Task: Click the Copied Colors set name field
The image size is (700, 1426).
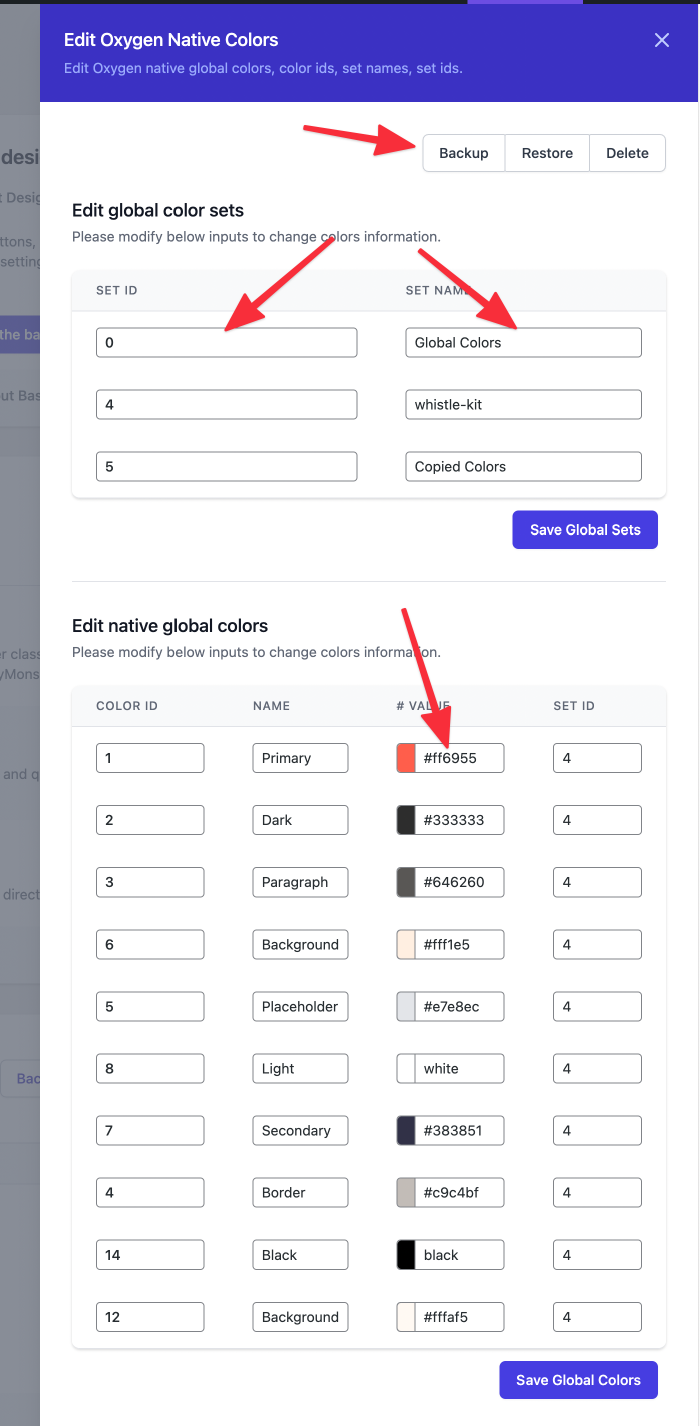Action: pos(522,466)
